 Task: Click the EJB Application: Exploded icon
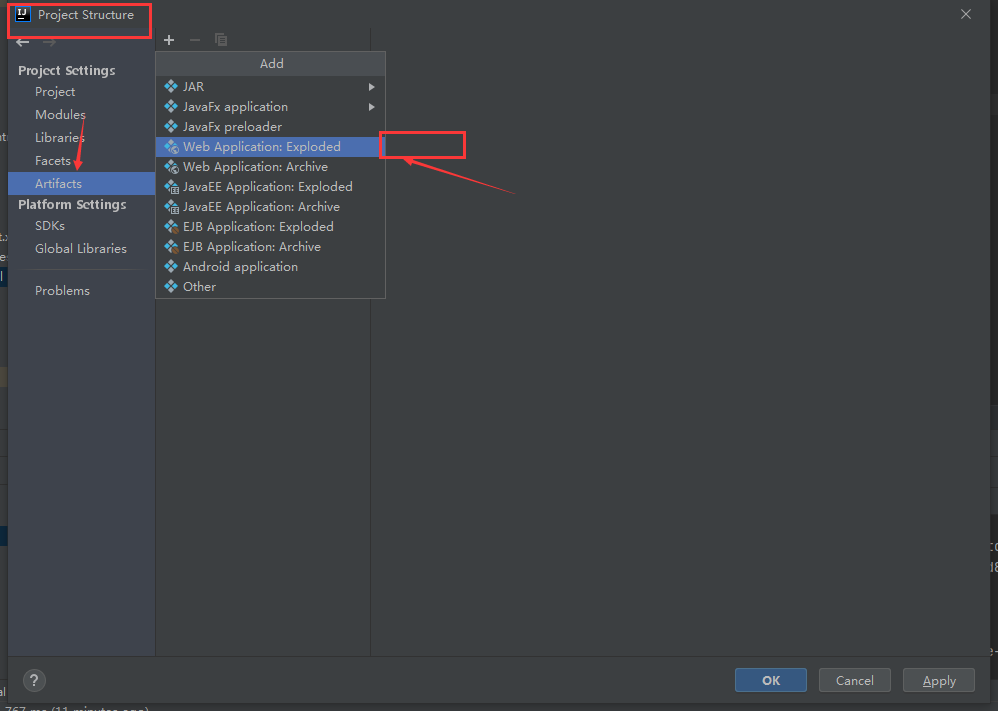(x=171, y=227)
